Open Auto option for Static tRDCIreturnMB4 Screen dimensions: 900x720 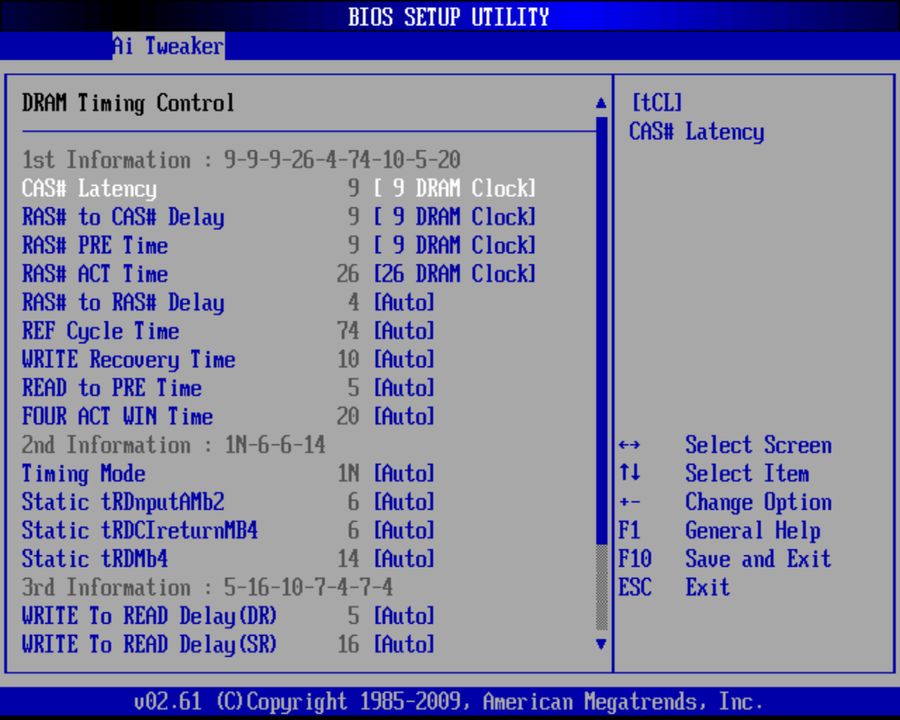pyautogui.click(x=404, y=531)
